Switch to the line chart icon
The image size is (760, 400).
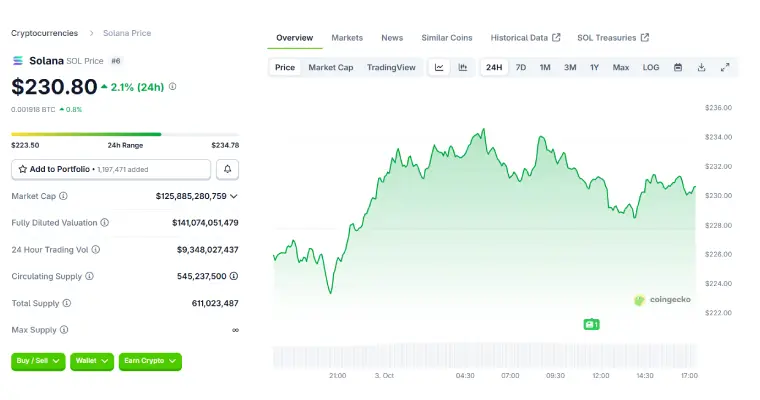pos(439,67)
